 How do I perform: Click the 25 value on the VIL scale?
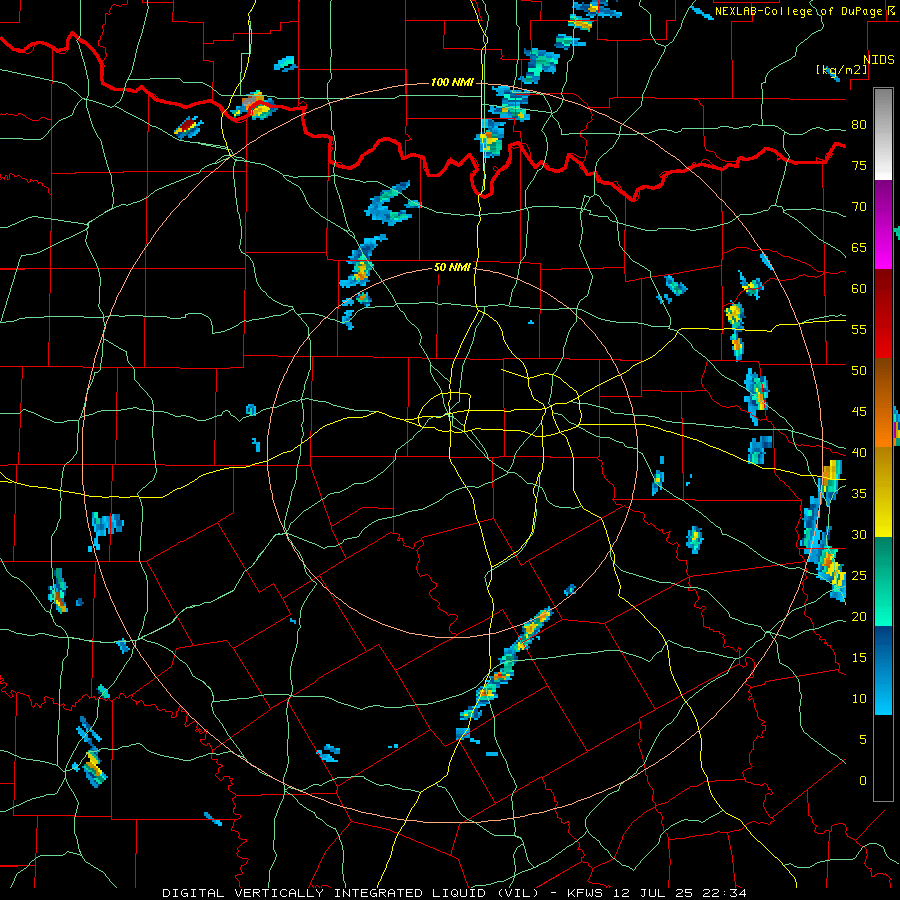click(x=859, y=575)
